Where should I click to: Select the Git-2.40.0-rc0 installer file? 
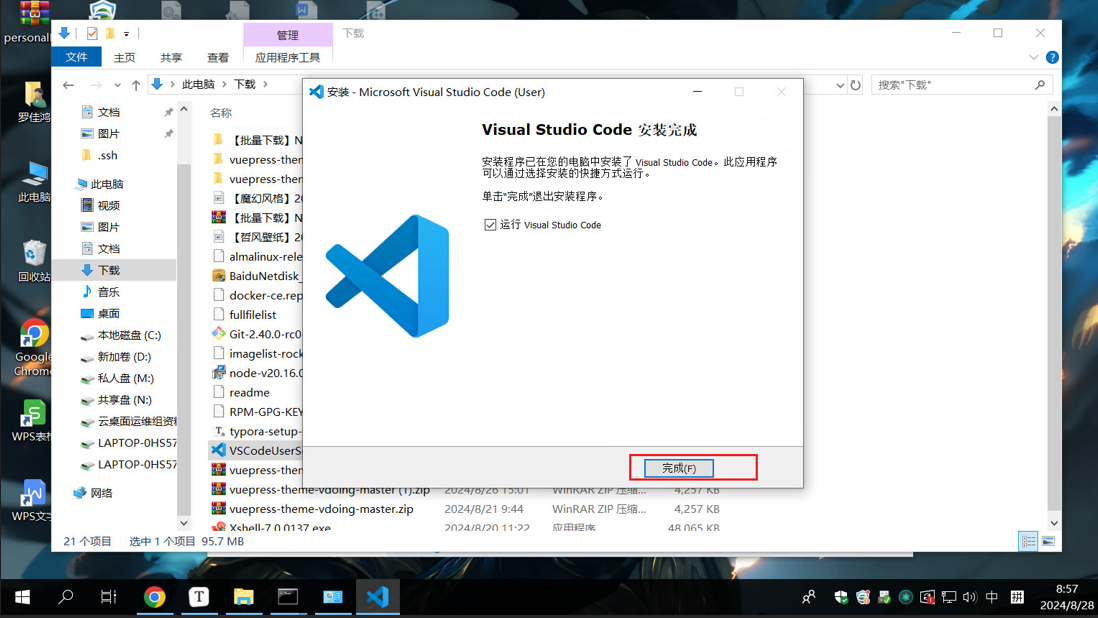[256, 334]
